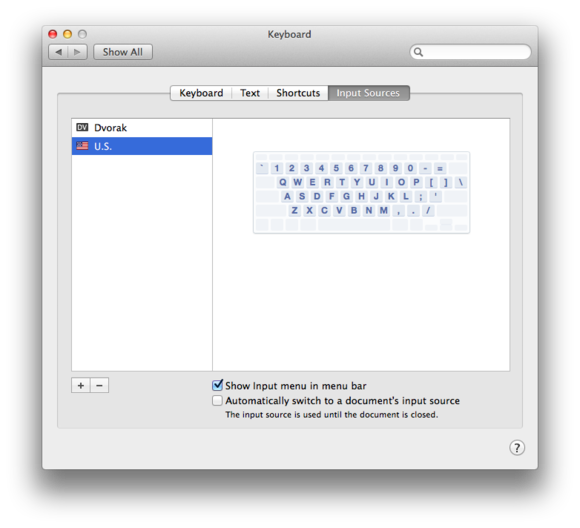Click the back navigation arrow
Screen dimensions: 580x528
(58, 52)
